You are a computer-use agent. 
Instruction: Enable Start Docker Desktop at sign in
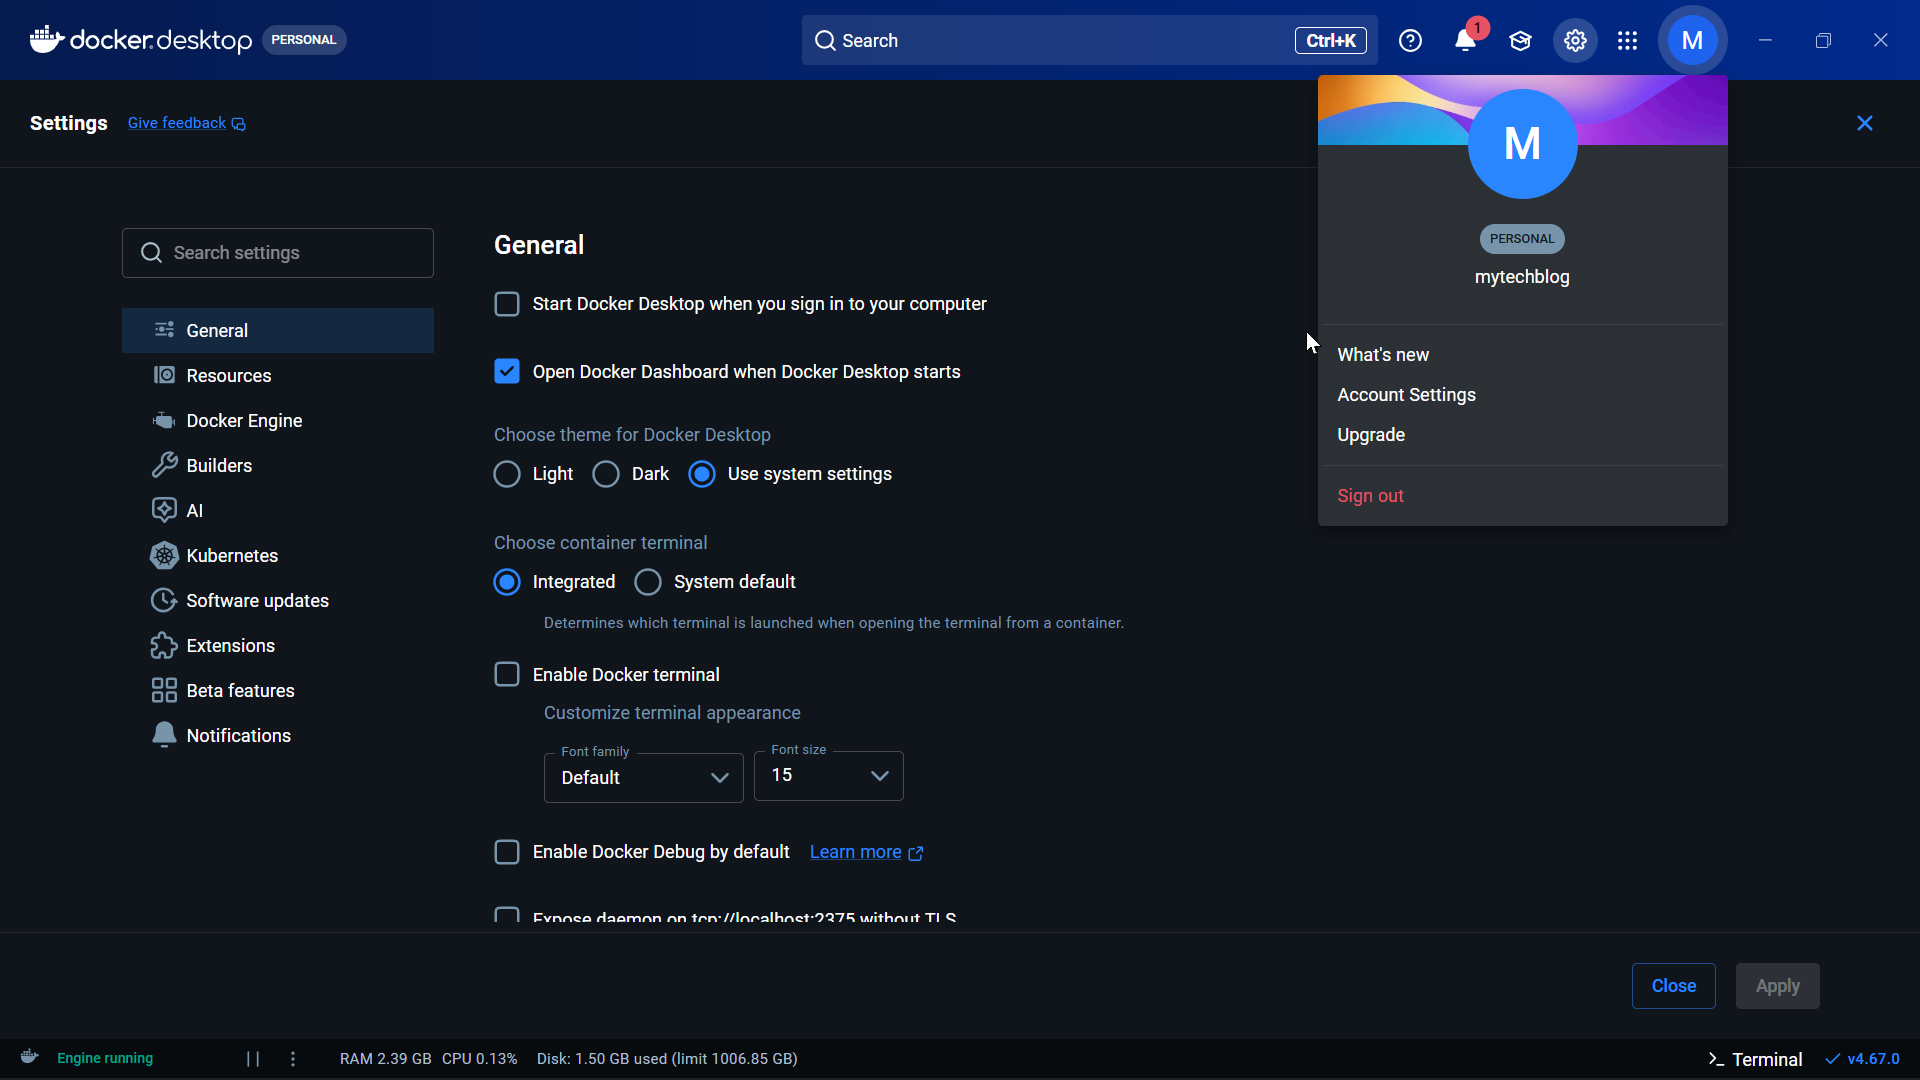(507, 304)
